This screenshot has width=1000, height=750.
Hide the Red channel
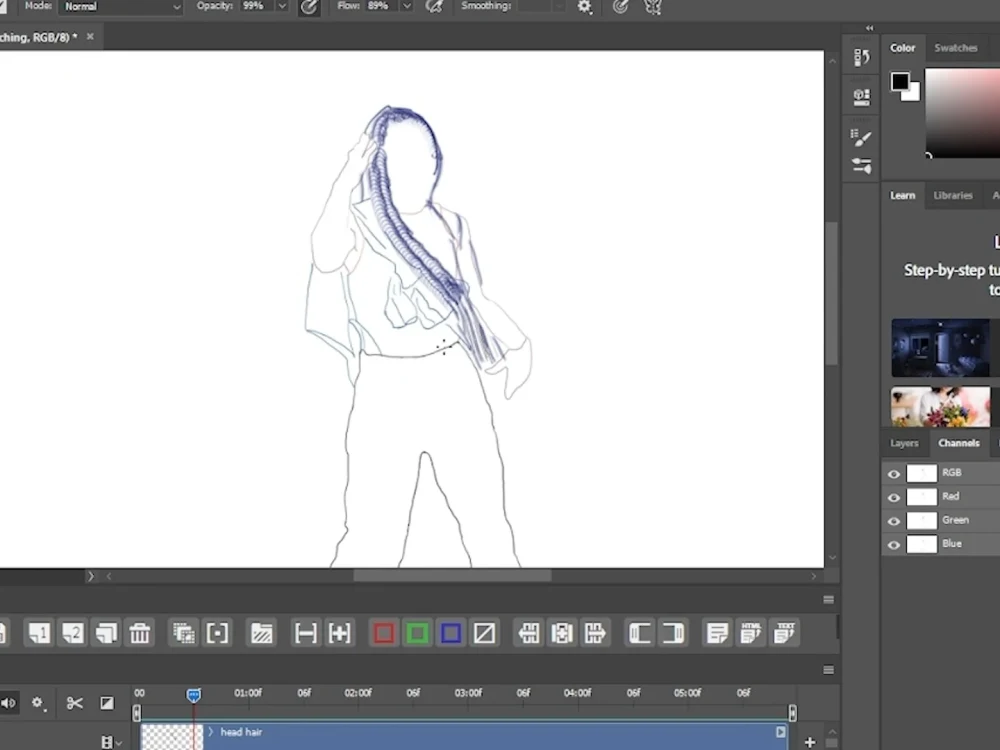coord(893,496)
